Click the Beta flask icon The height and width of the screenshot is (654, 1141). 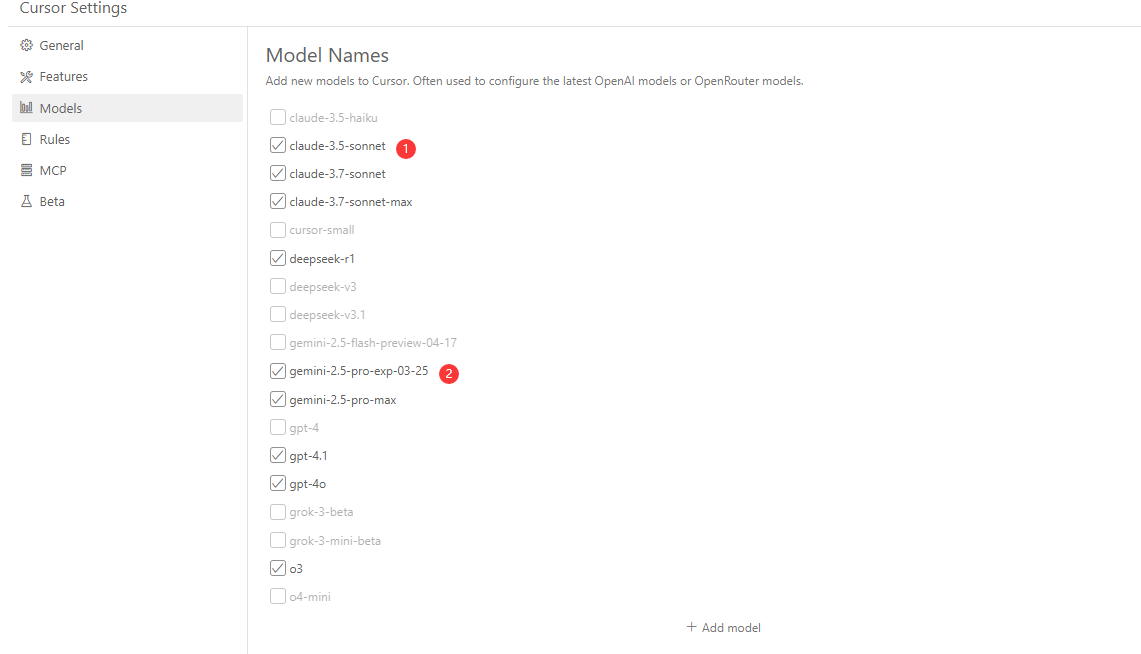tap(27, 202)
